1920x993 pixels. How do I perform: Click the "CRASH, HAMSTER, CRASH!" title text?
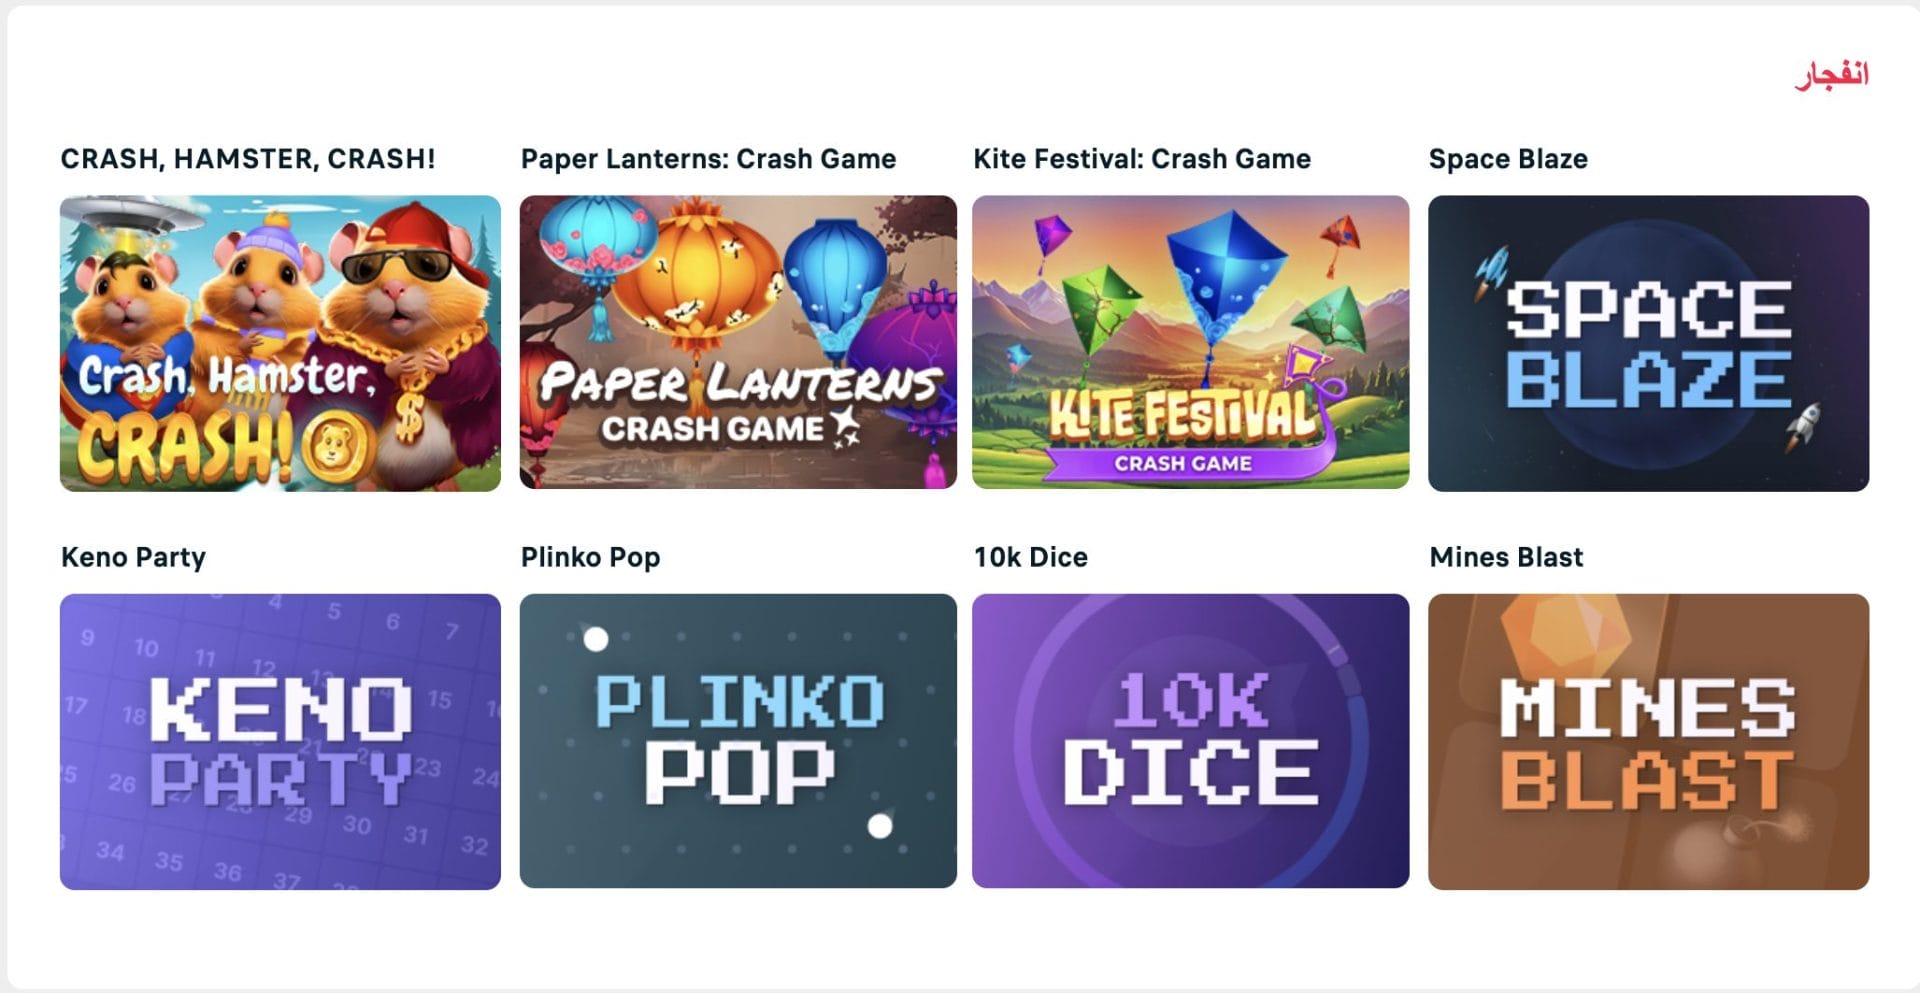(x=248, y=159)
